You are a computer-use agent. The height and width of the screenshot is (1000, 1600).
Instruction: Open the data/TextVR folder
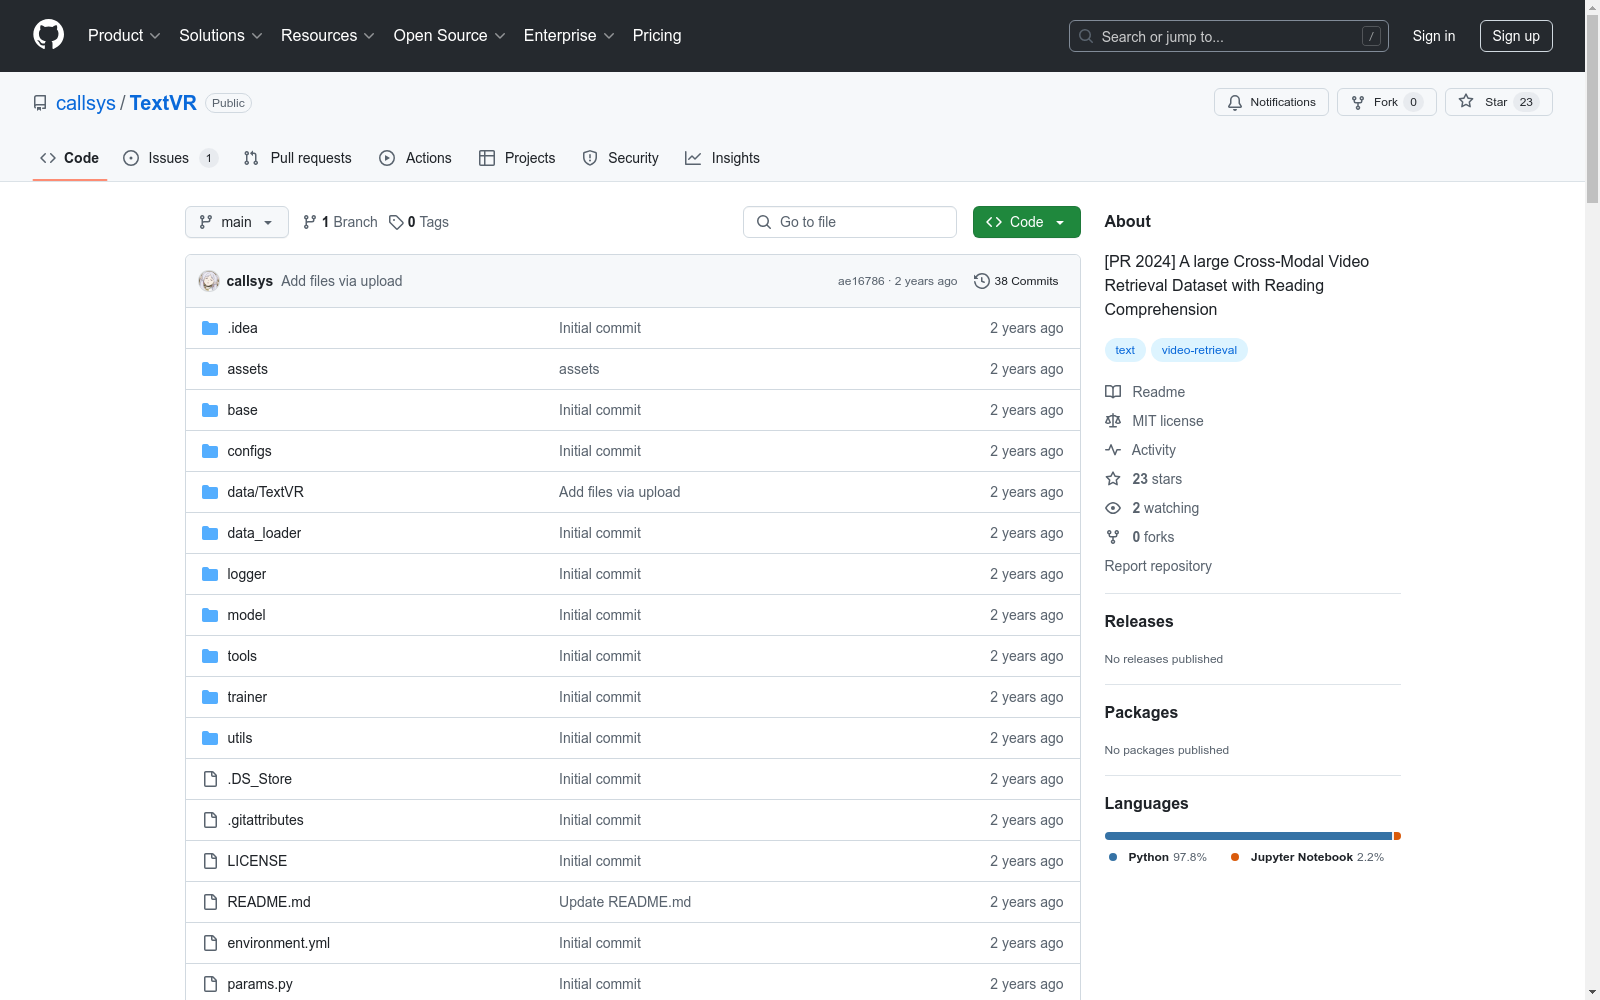265,492
